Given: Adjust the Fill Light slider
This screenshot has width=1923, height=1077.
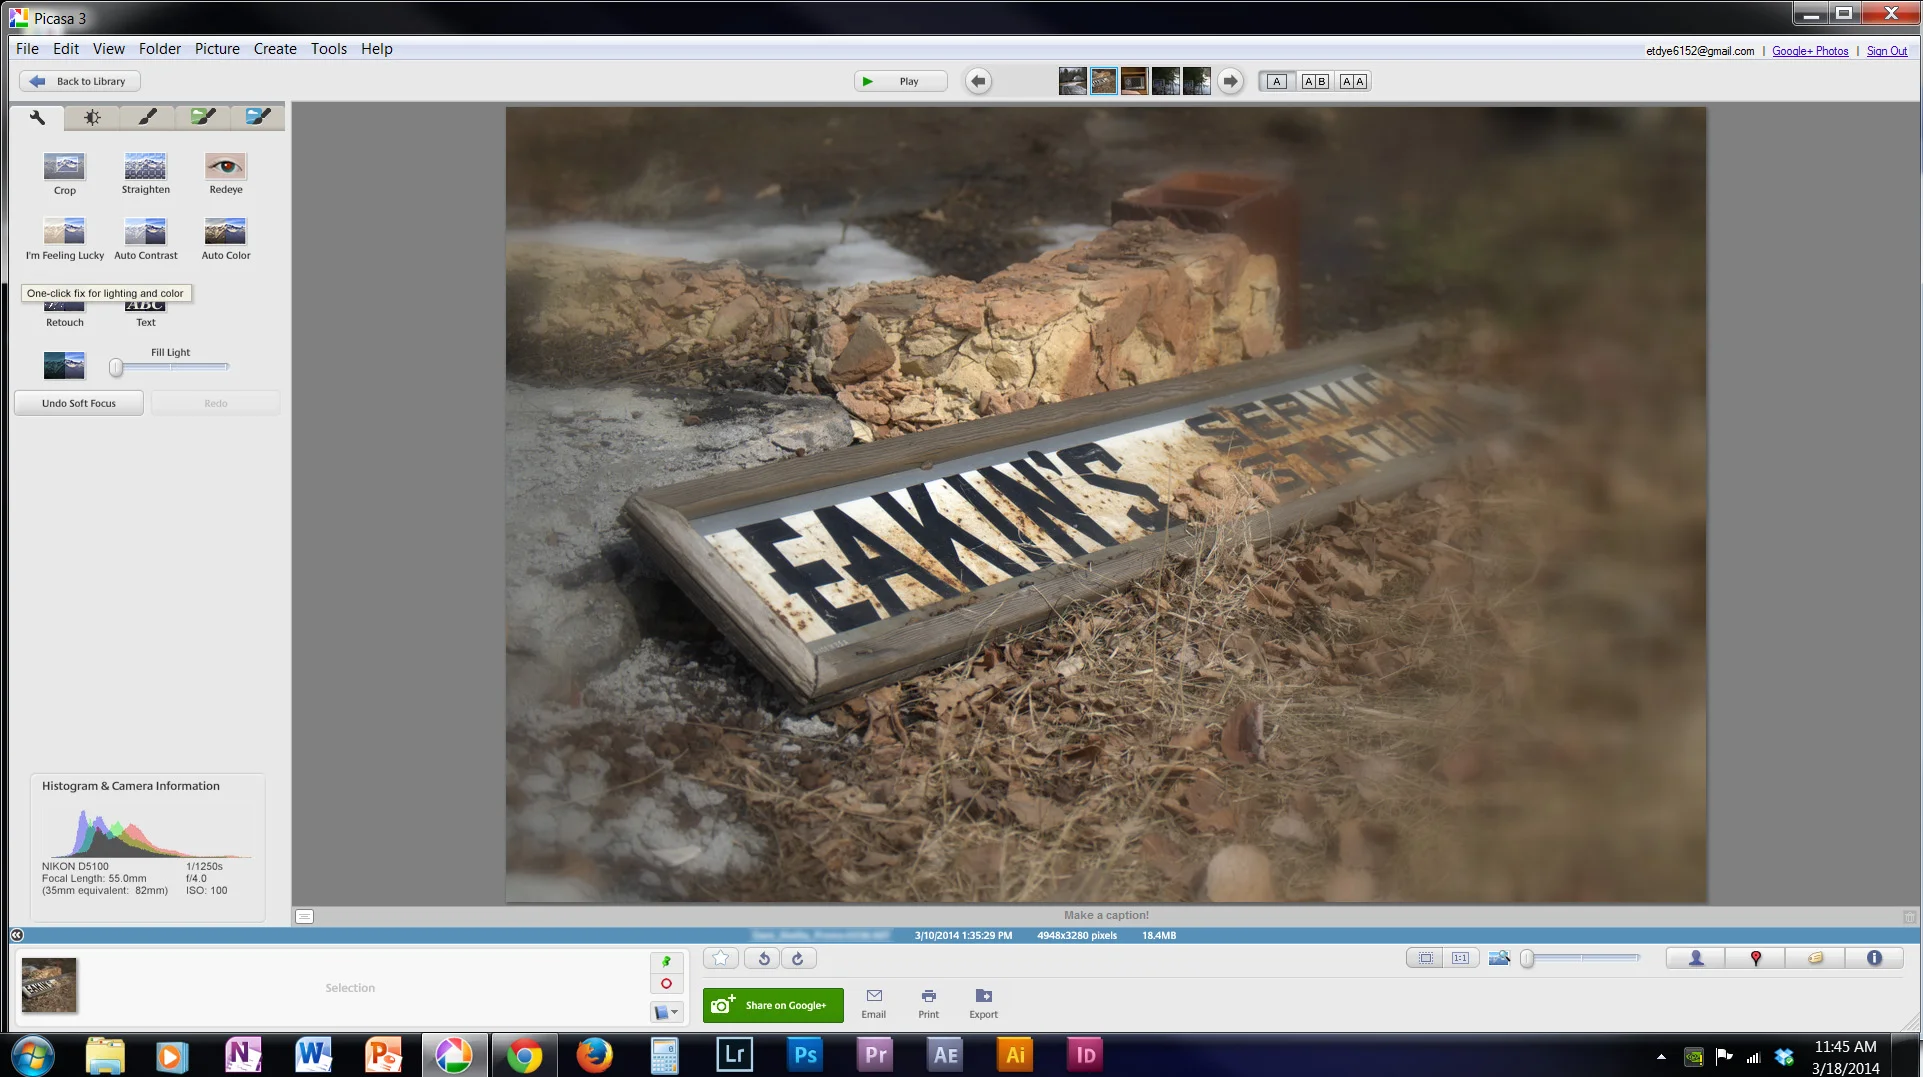Looking at the screenshot, I should (170, 367).
